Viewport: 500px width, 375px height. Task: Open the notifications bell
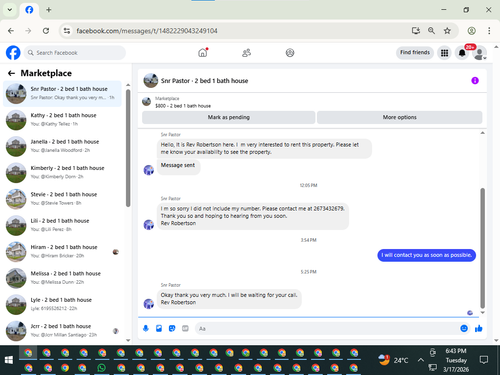click(462, 53)
